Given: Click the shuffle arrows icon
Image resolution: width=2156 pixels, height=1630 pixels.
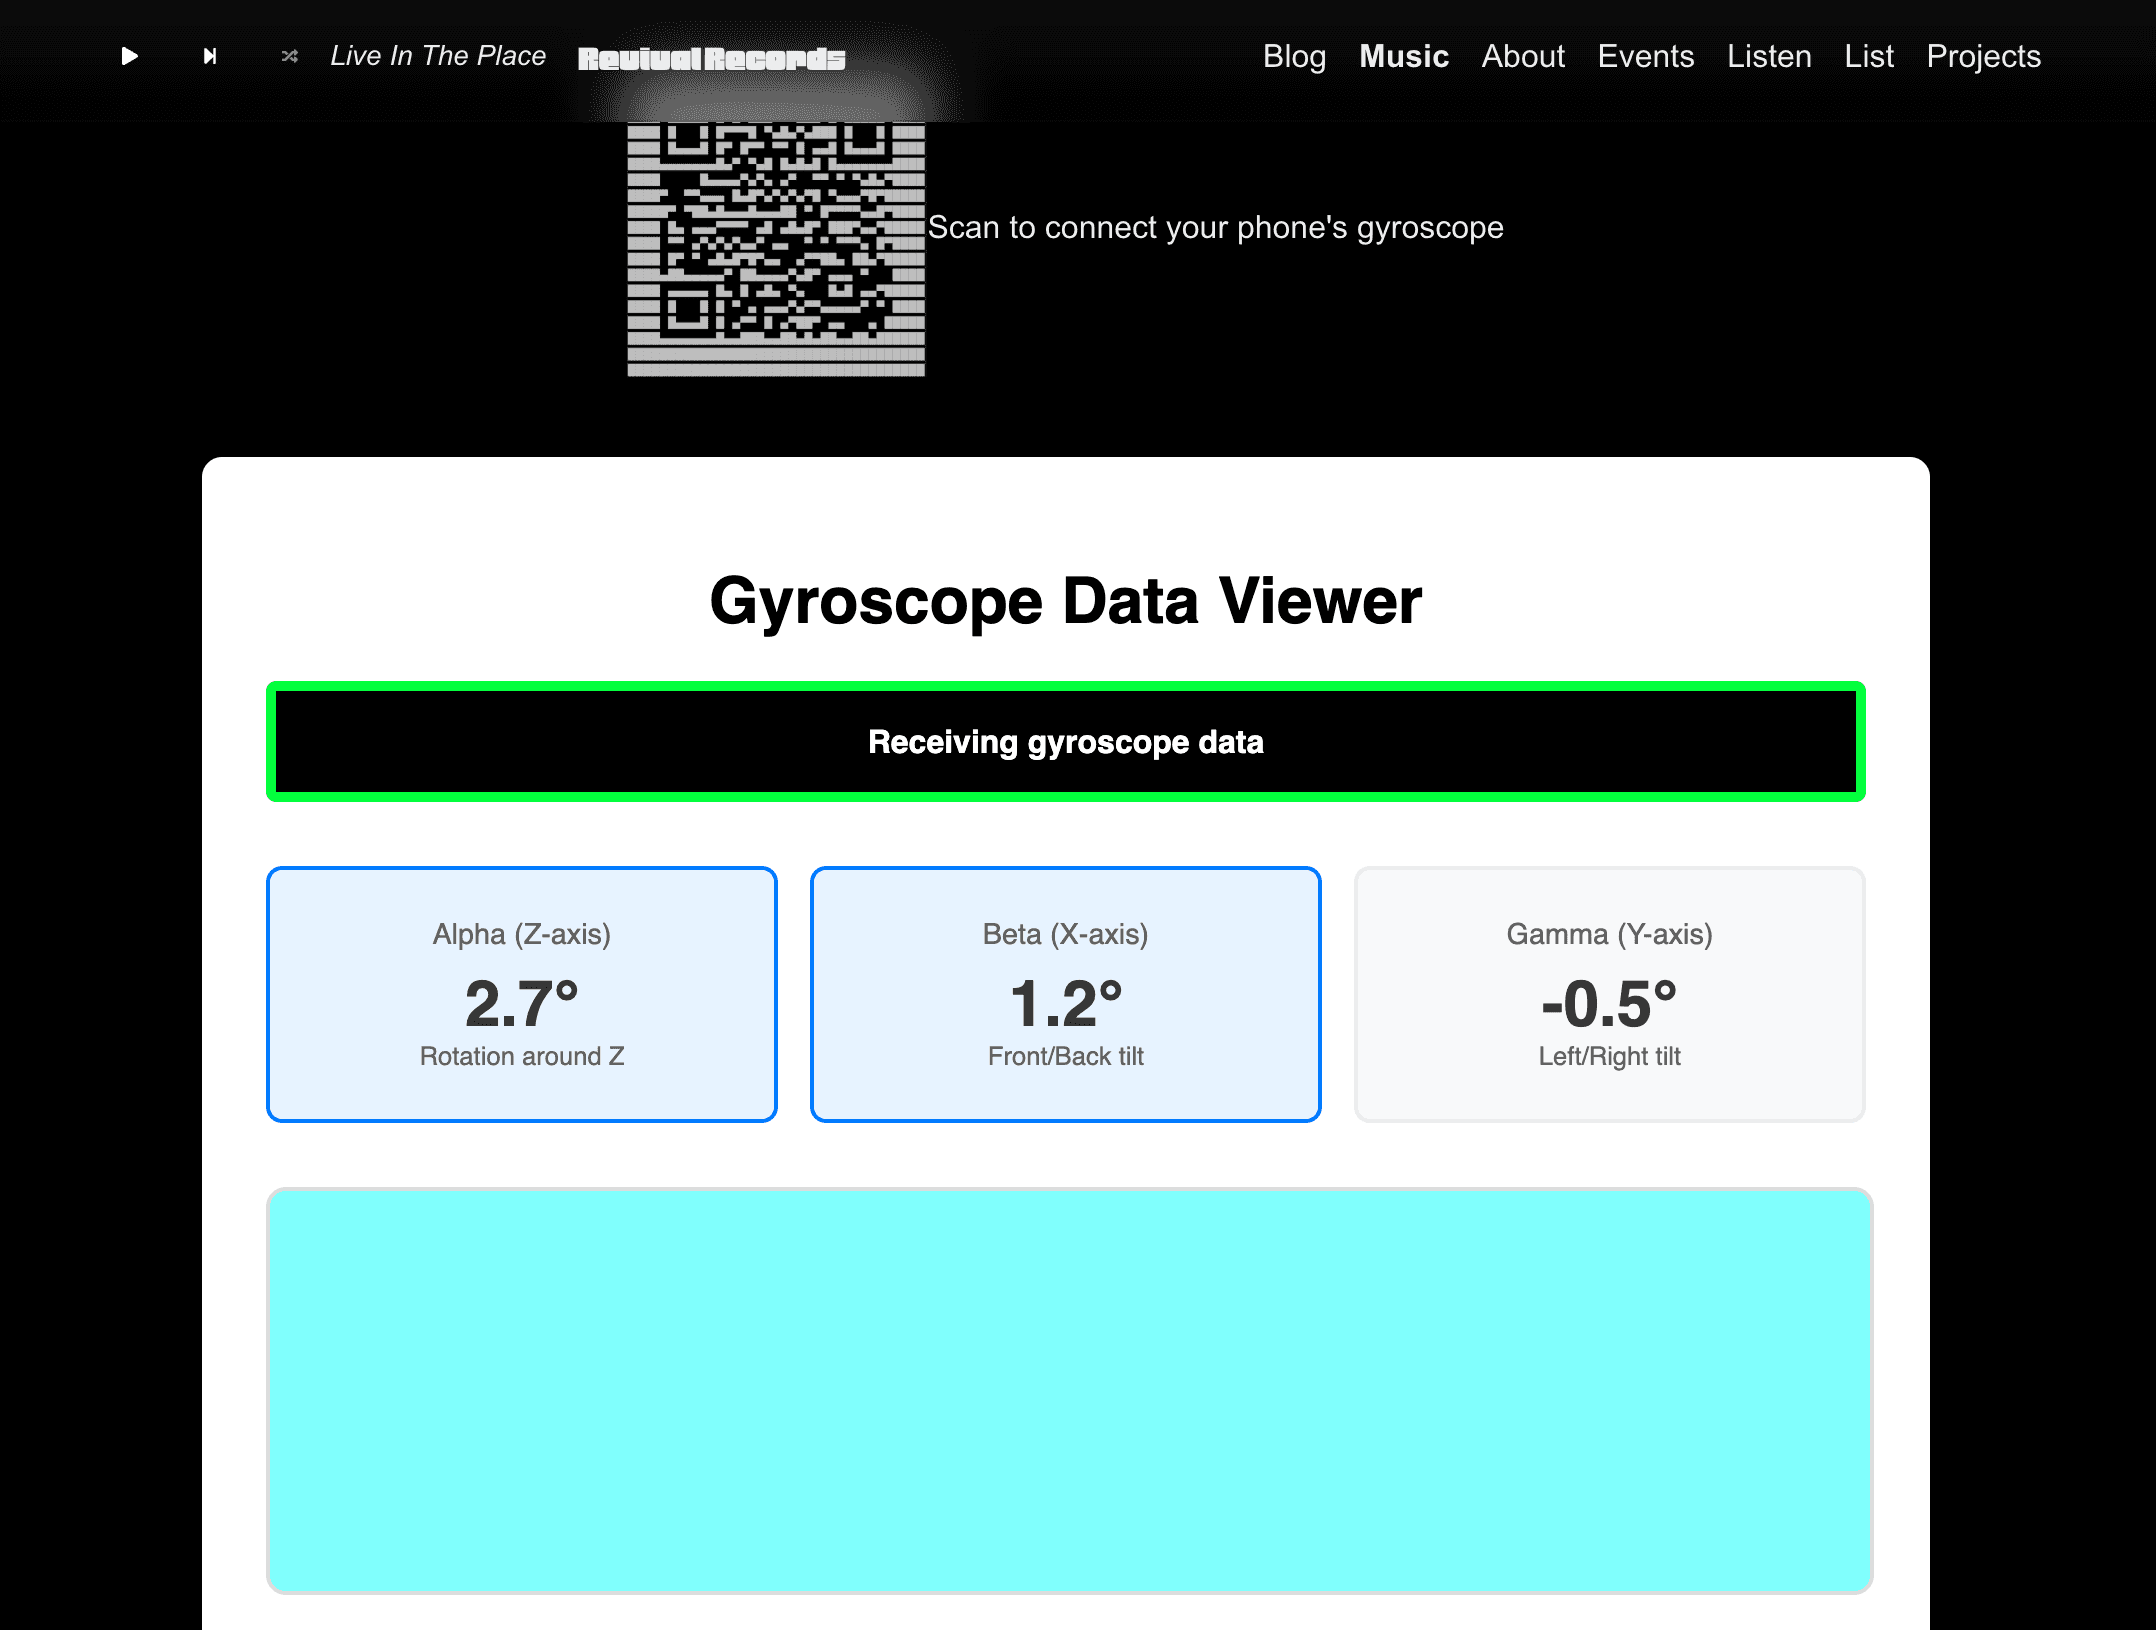Looking at the screenshot, I should pos(290,56).
